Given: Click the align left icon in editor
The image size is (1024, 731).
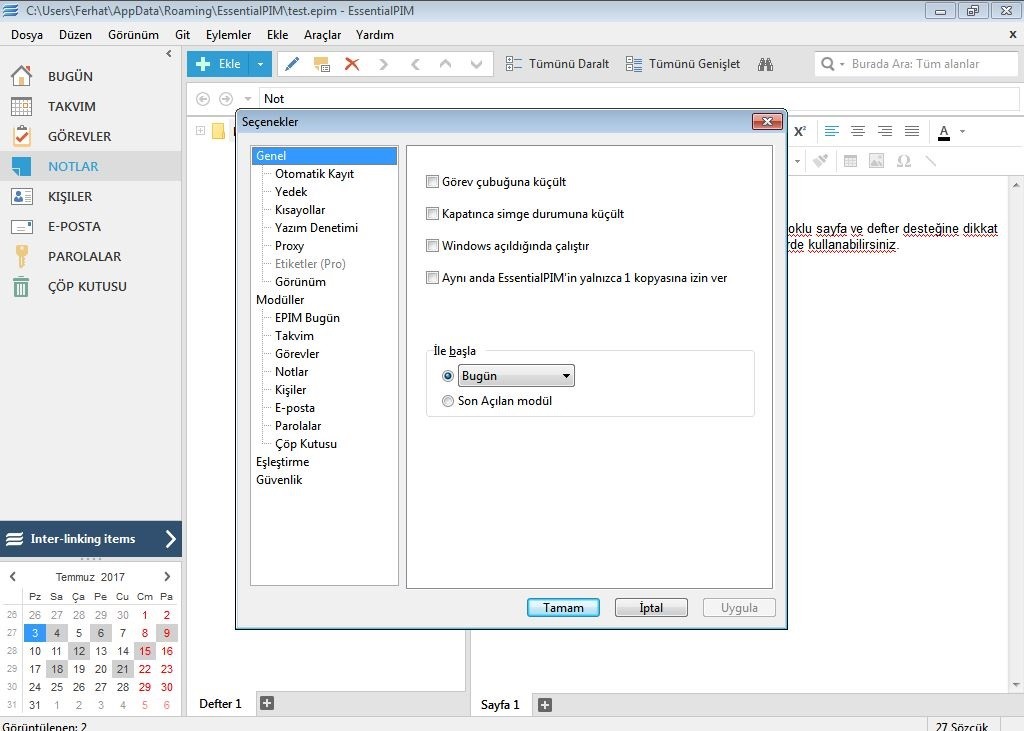Looking at the screenshot, I should click(831, 131).
